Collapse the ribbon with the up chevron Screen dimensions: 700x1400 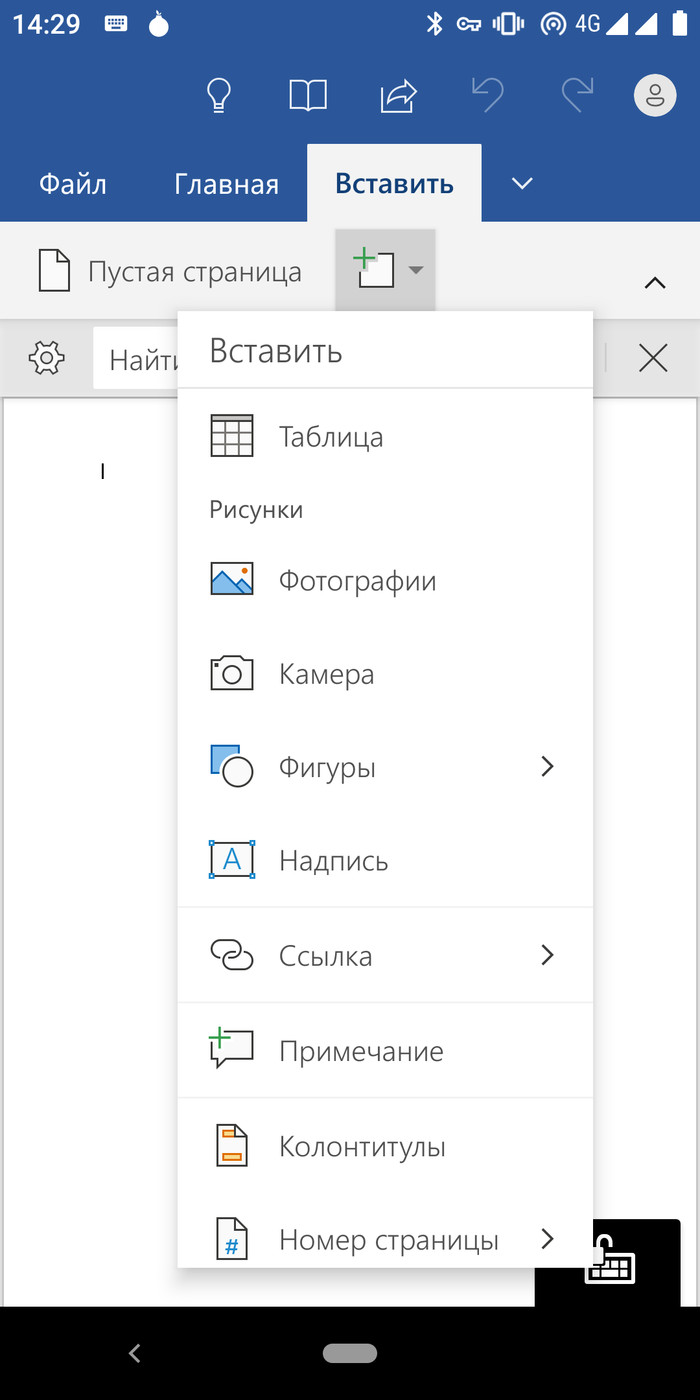coord(654,283)
